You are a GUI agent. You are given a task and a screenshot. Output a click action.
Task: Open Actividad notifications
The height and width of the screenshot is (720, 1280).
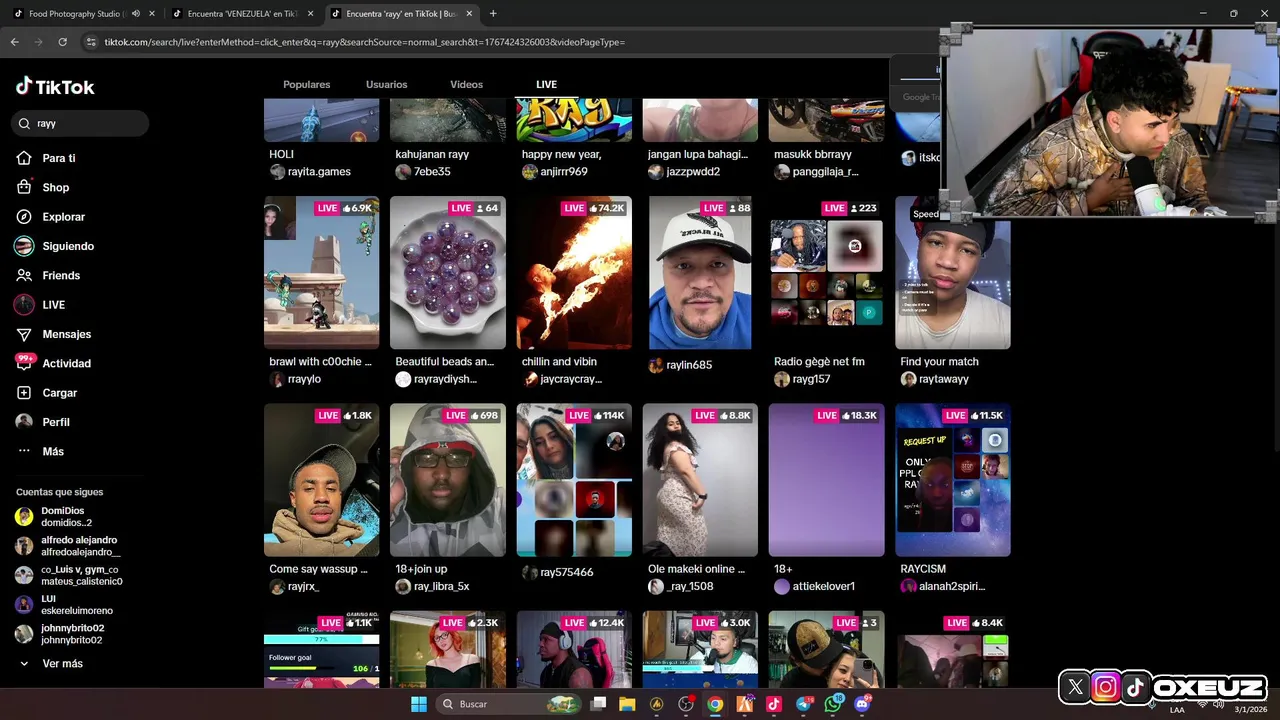(x=66, y=363)
